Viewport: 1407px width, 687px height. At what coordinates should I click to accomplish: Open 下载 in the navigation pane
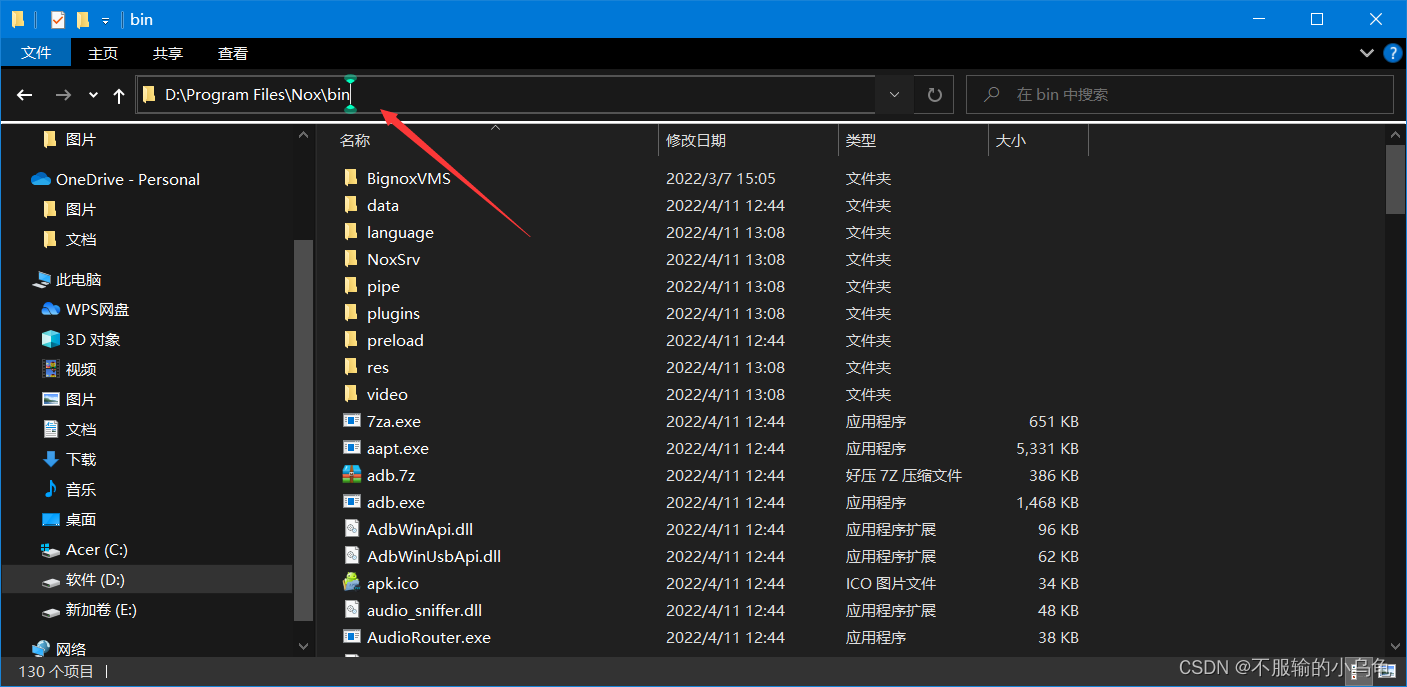point(81,460)
